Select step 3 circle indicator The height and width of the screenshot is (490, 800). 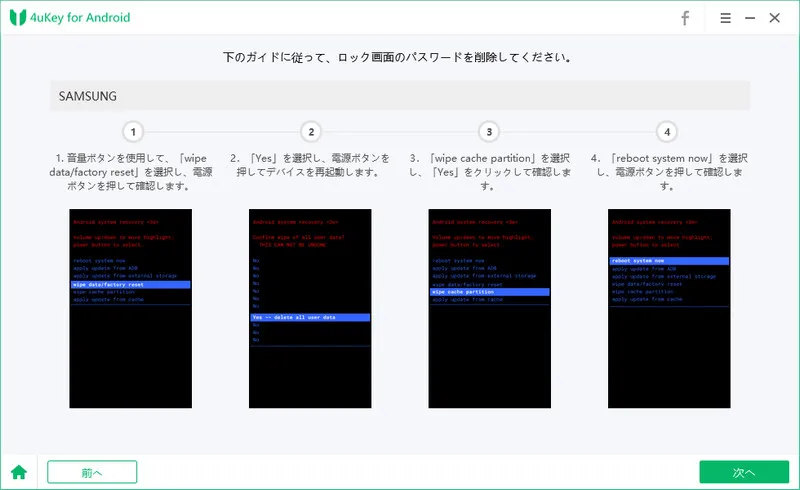pyautogui.click(x=489, y=132)
